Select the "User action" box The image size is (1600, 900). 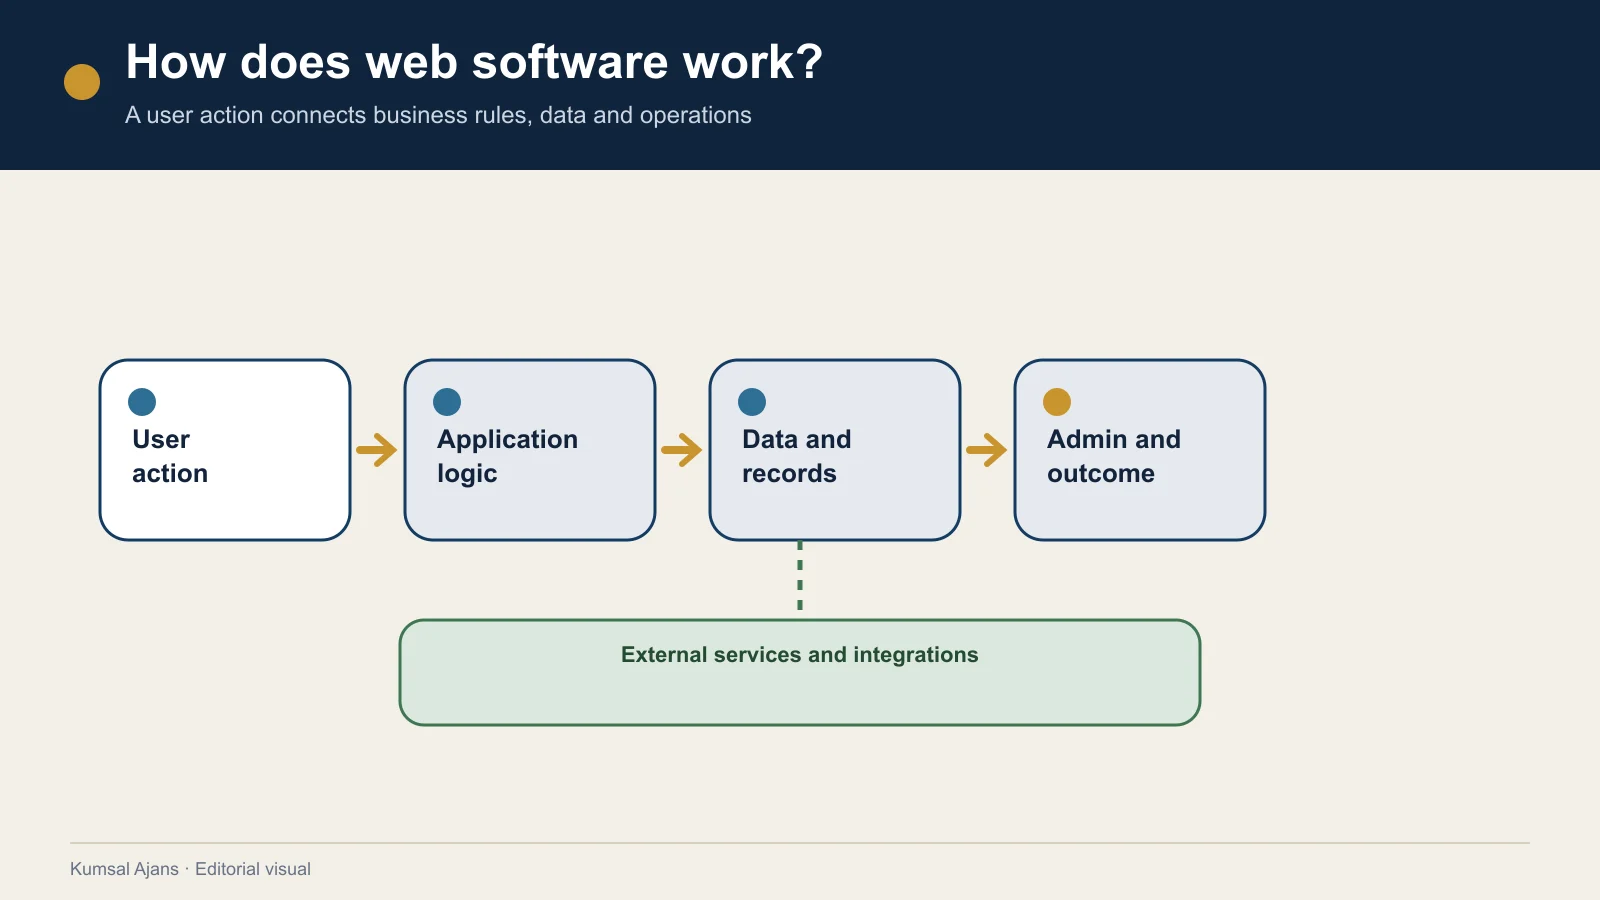pos(225,450)
